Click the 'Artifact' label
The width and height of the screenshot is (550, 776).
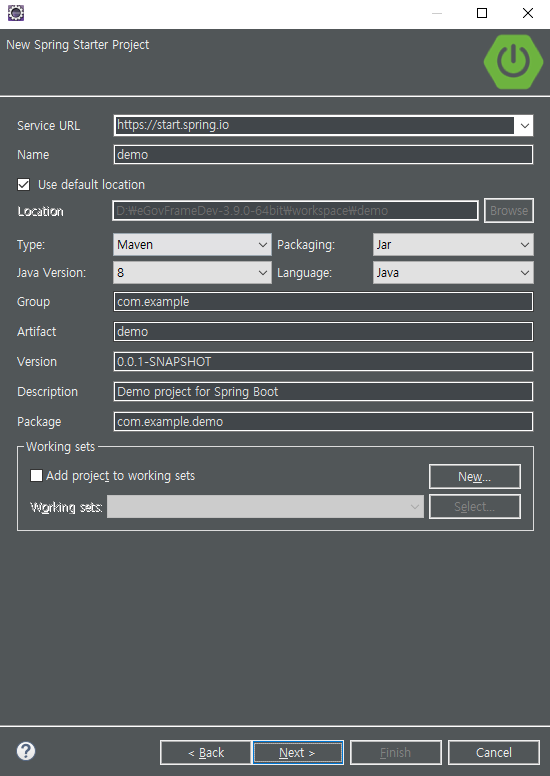(x=37, y=332)
